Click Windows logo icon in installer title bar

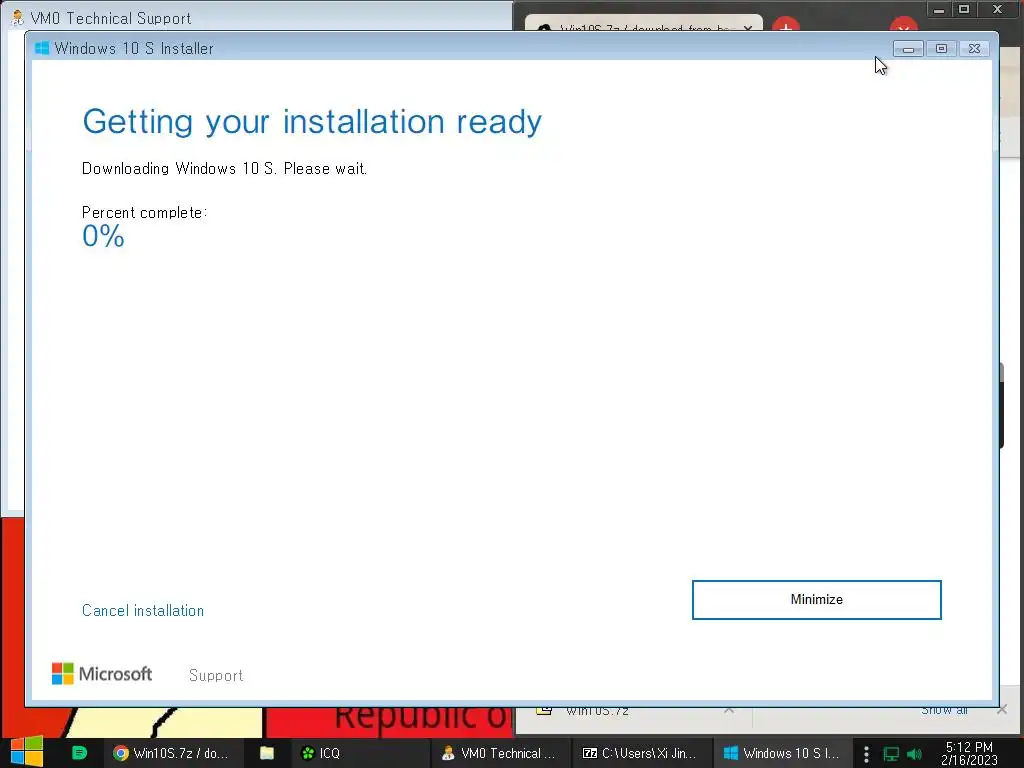click(x=42, y=48)
